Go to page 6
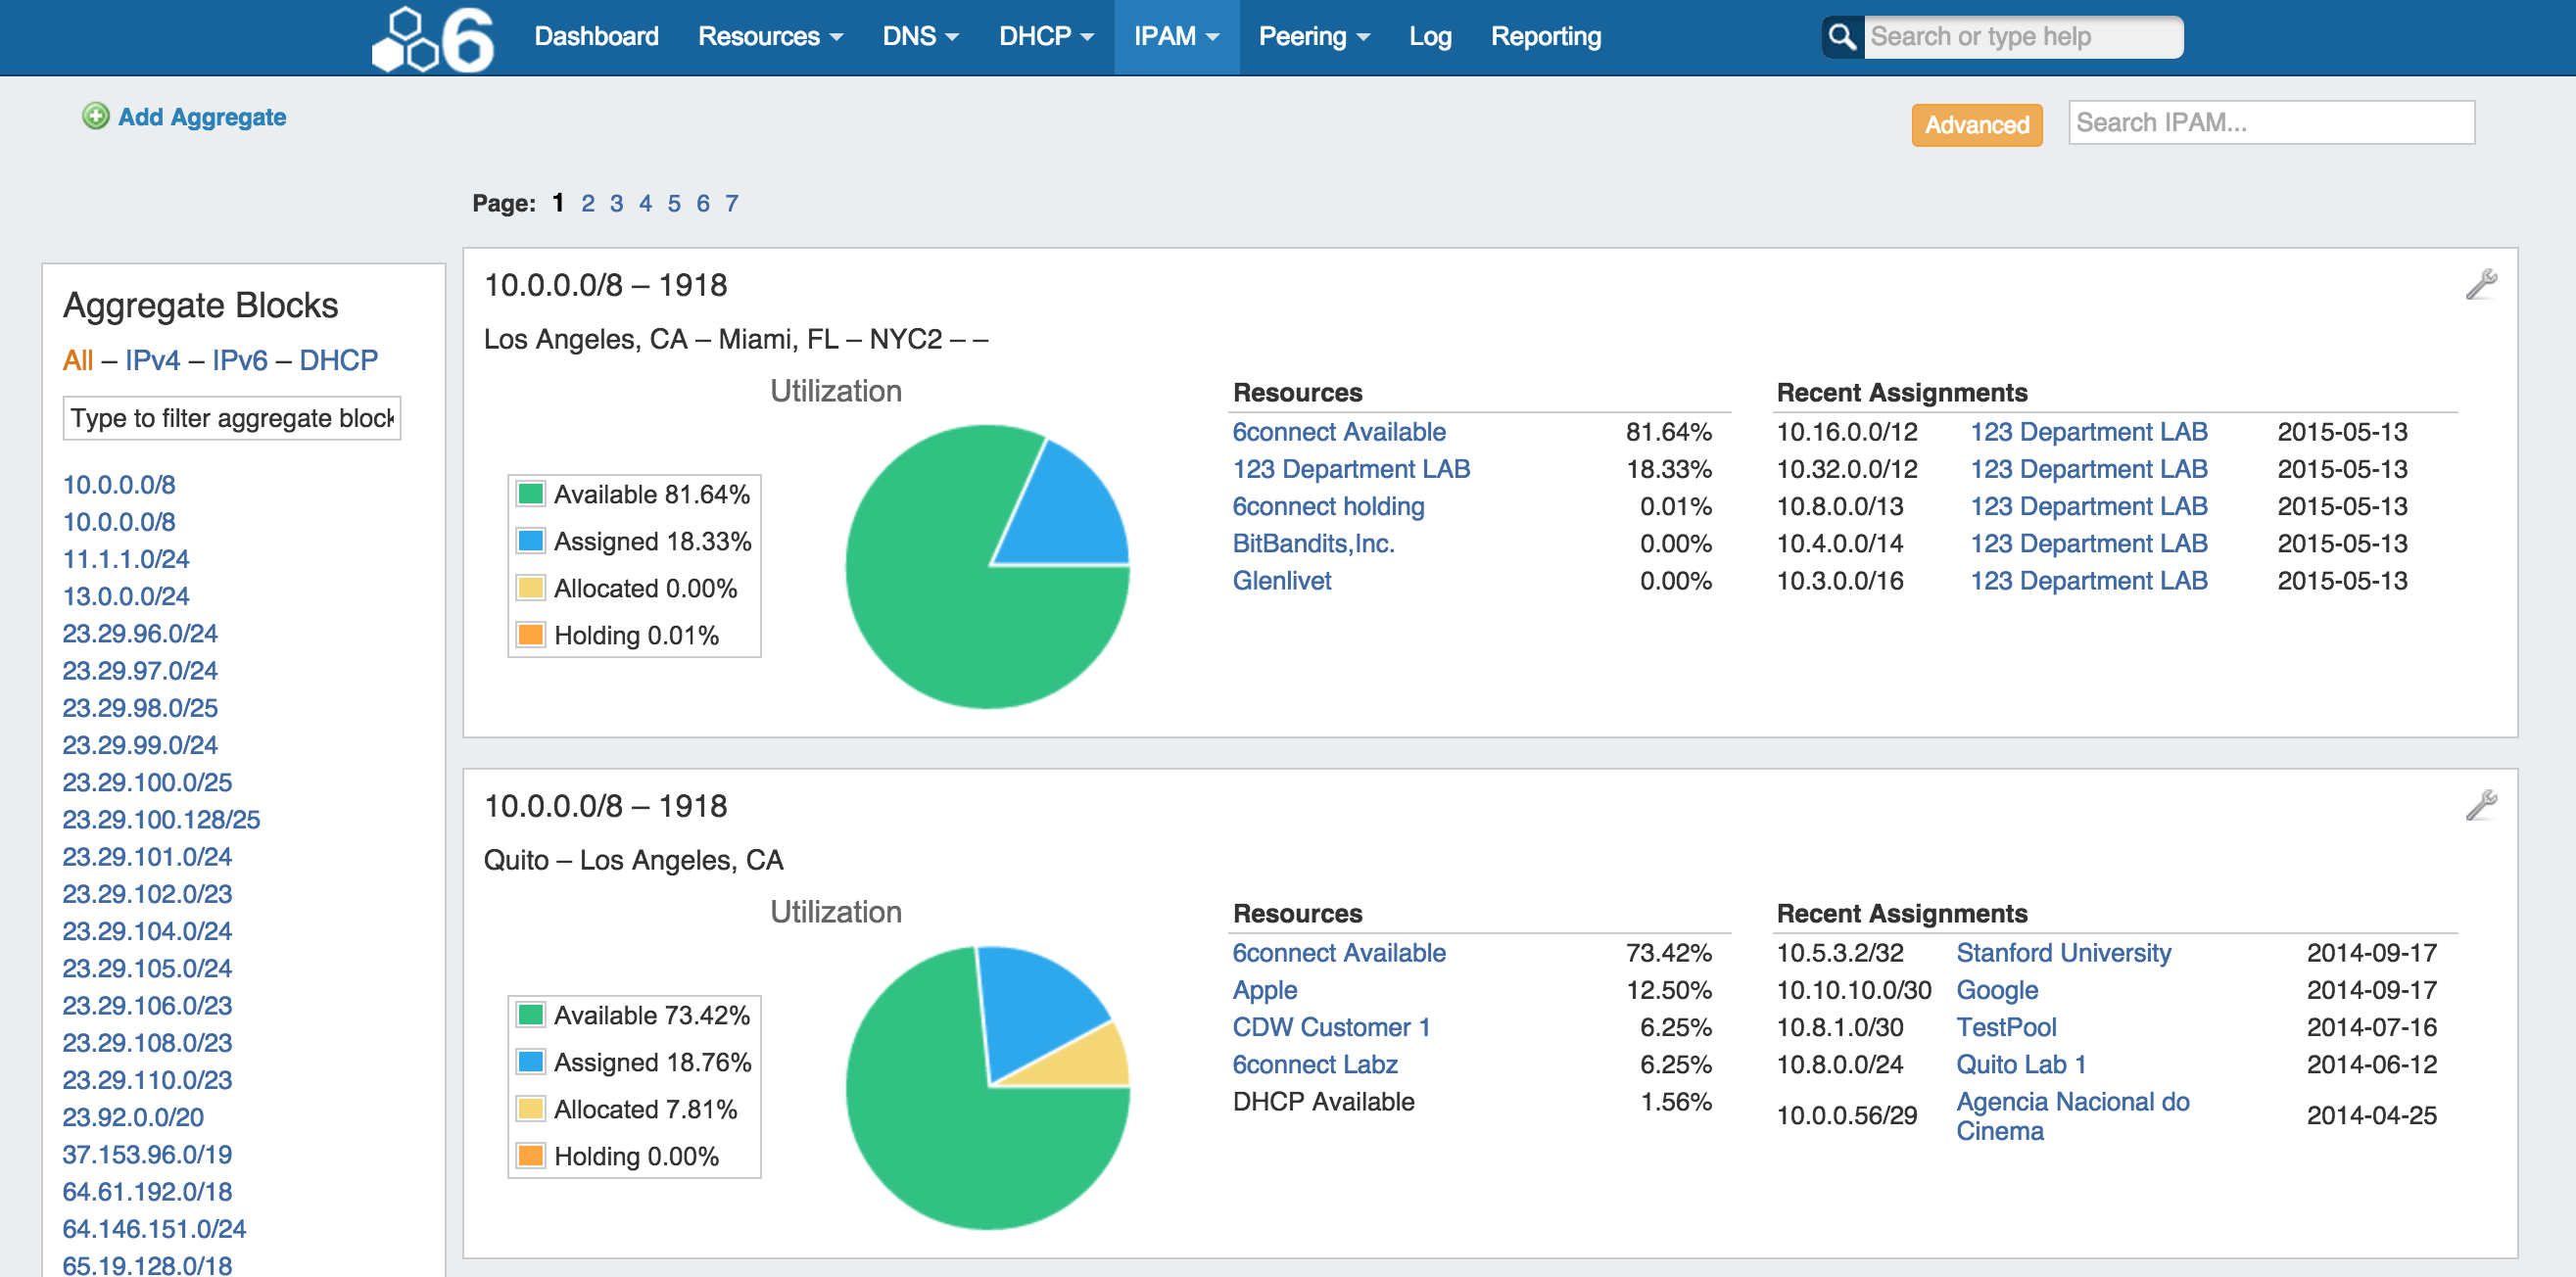 click(x=703, y=203)
